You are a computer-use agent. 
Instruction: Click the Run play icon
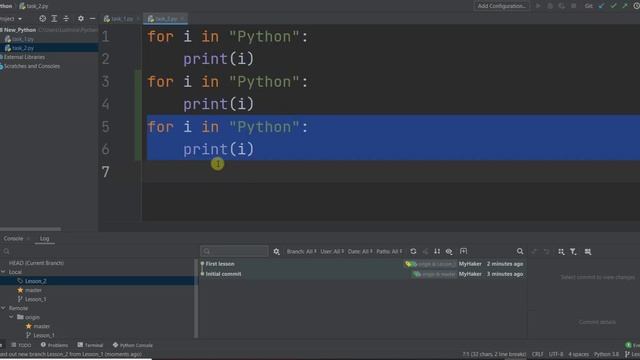pos(538,6)
